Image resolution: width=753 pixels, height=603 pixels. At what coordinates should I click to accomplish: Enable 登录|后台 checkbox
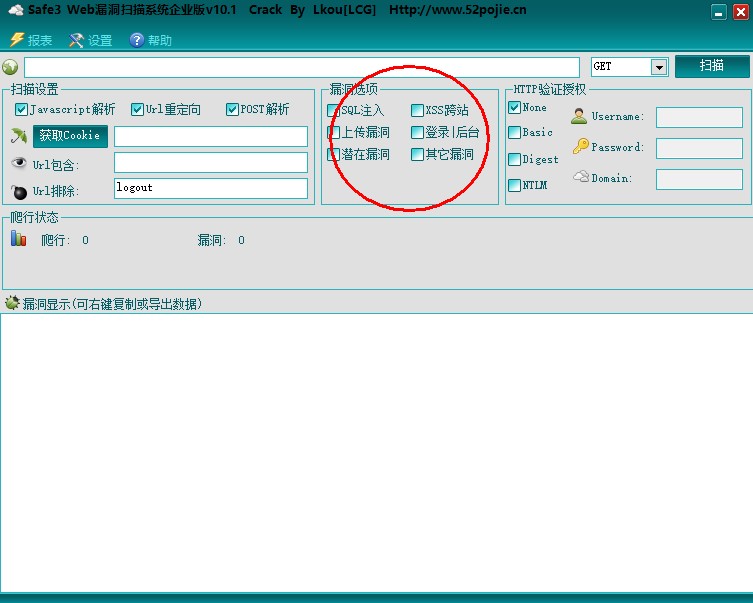[417, 133]
